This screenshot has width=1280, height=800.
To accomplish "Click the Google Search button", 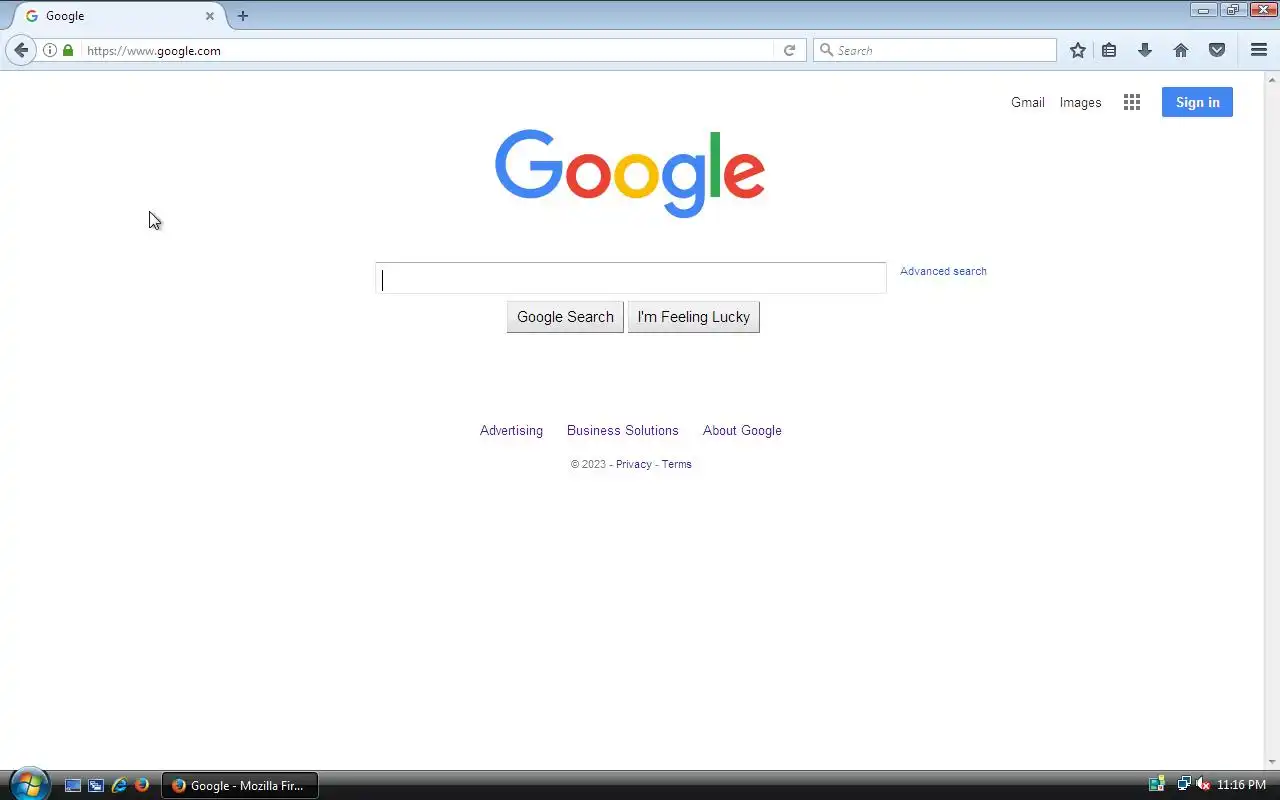I will (565, 317).
